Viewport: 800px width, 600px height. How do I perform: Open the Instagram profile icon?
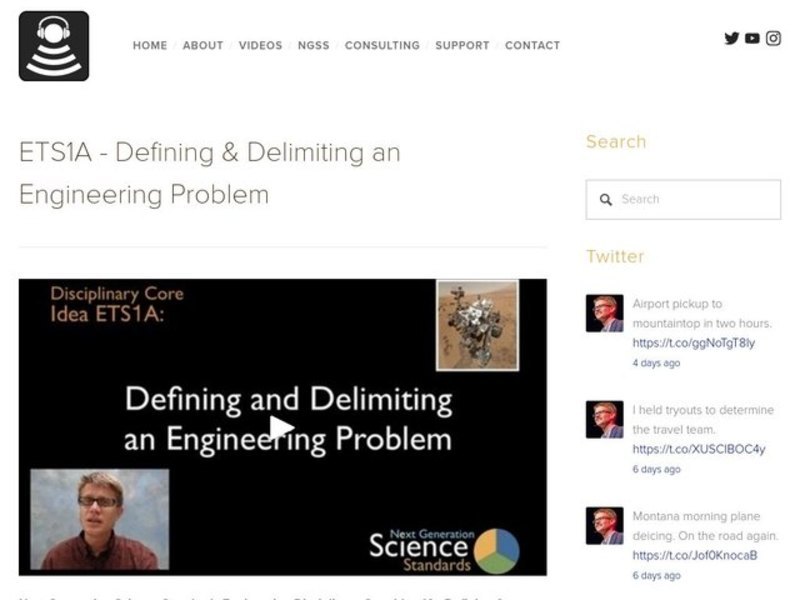(x=773, y=38)
